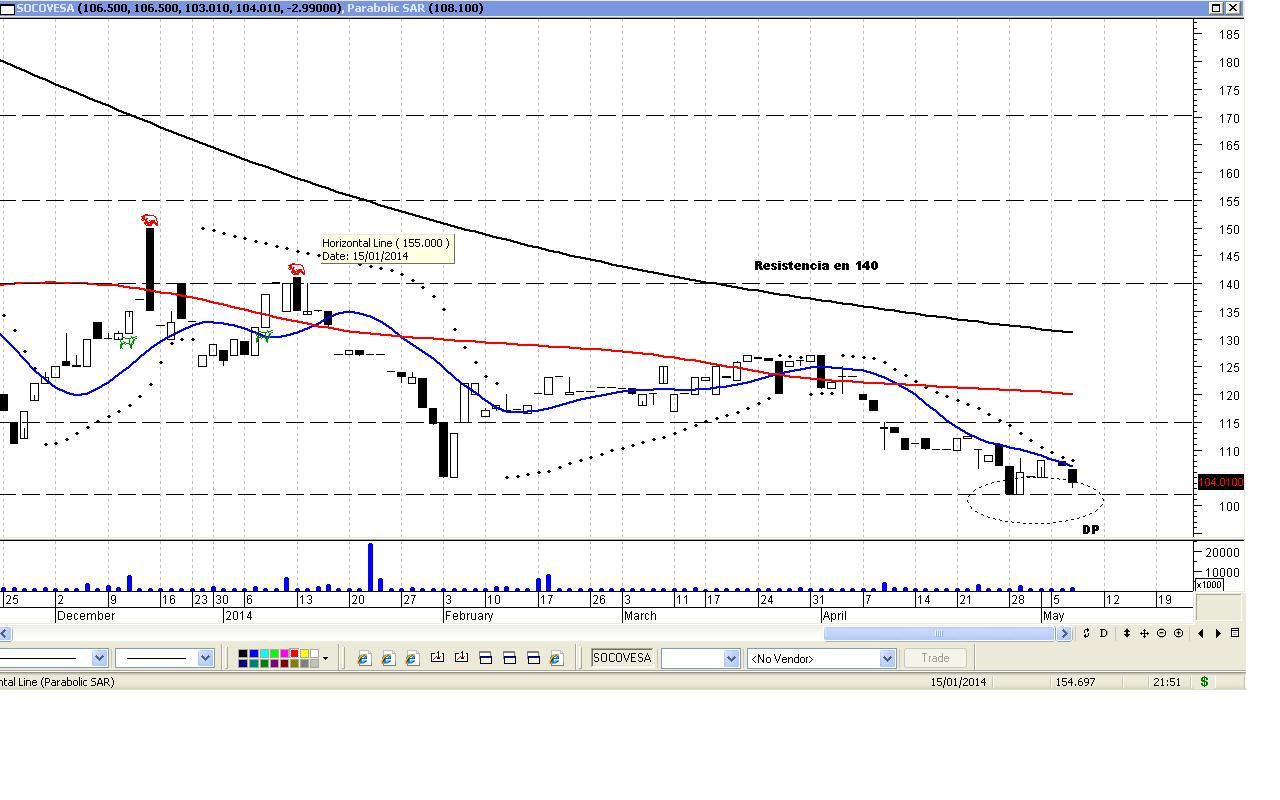
Task: Click the Trade button
Action: pyautogui.click(x=935, y=658)
